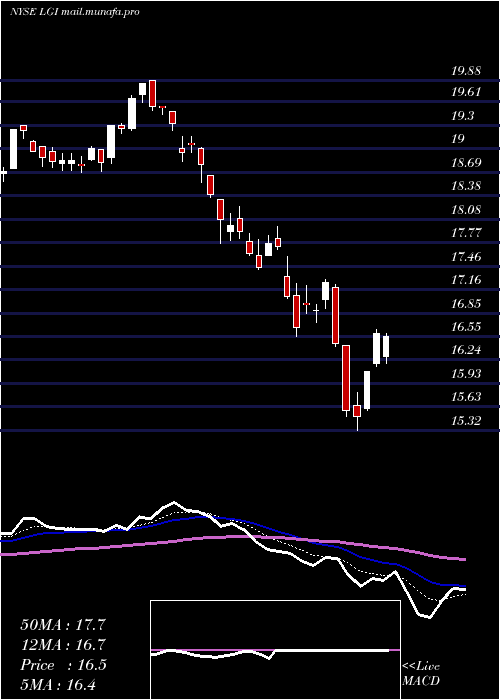Click the 12MA : 16.7 readout
The height and width of the screenshot is (700, 500).
click(x=63, y=645)
